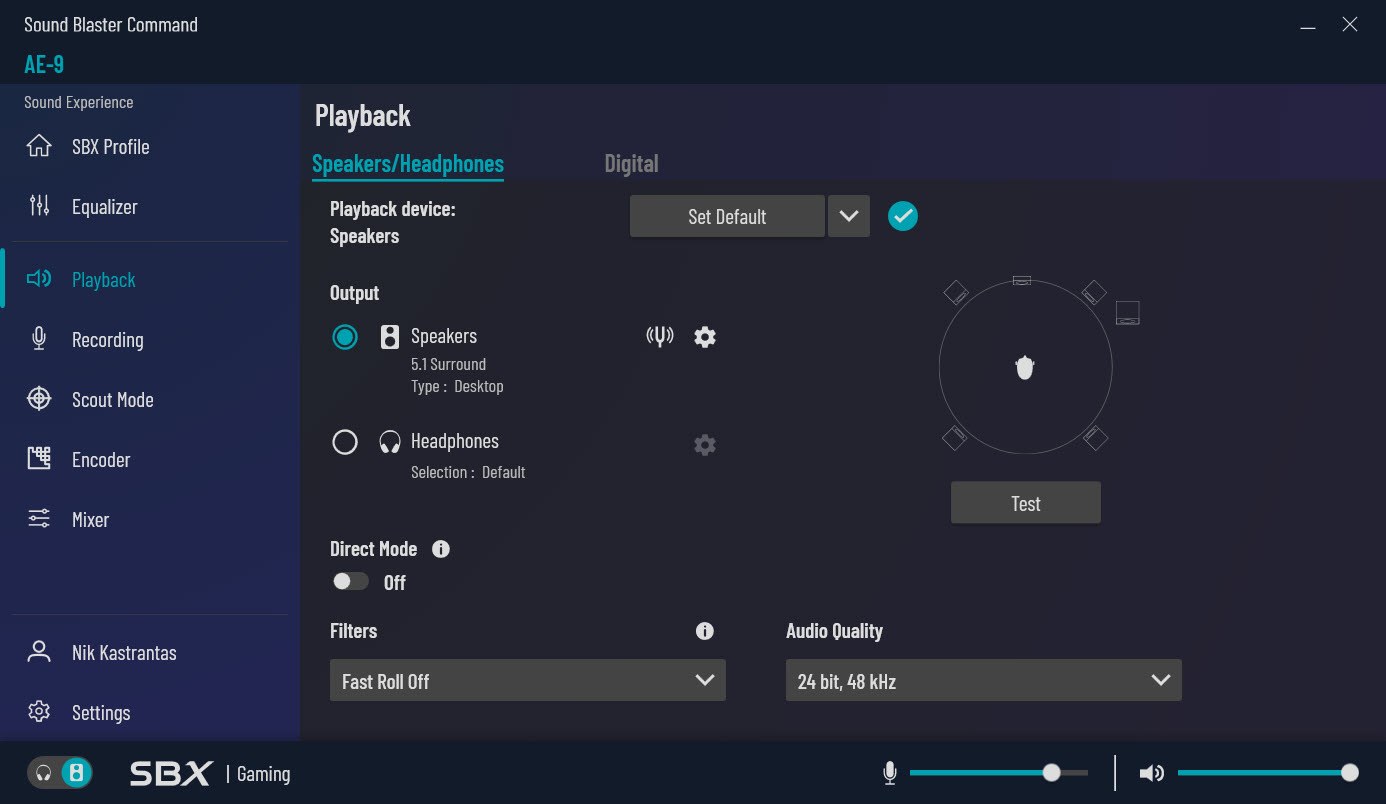Open the Recording menu item
Screen dimensions: 1386x804
click(x=108, y=340)
